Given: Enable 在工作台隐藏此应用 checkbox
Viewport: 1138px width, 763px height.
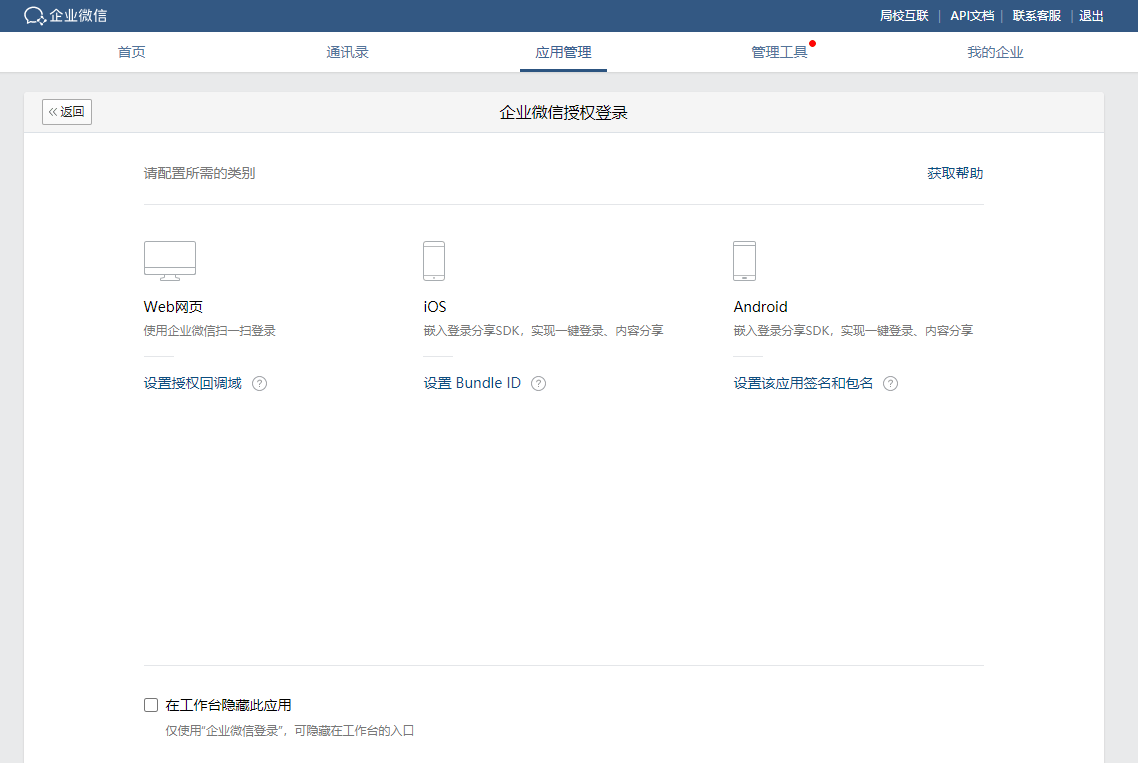Looking at the screenshot, I should [151, 705].
